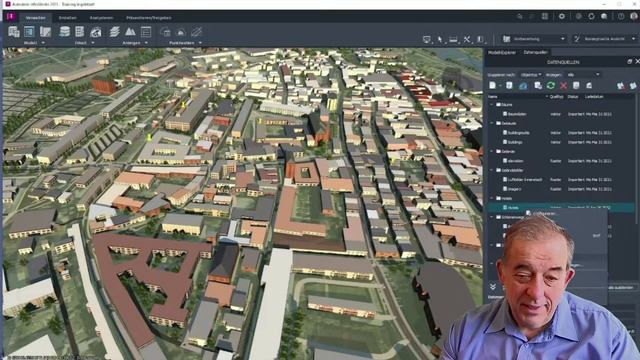Image resolution: width=640 pixels, height=360 pixels.
Task: Click the ruler measure tool icon
Action: pos(453,39)
